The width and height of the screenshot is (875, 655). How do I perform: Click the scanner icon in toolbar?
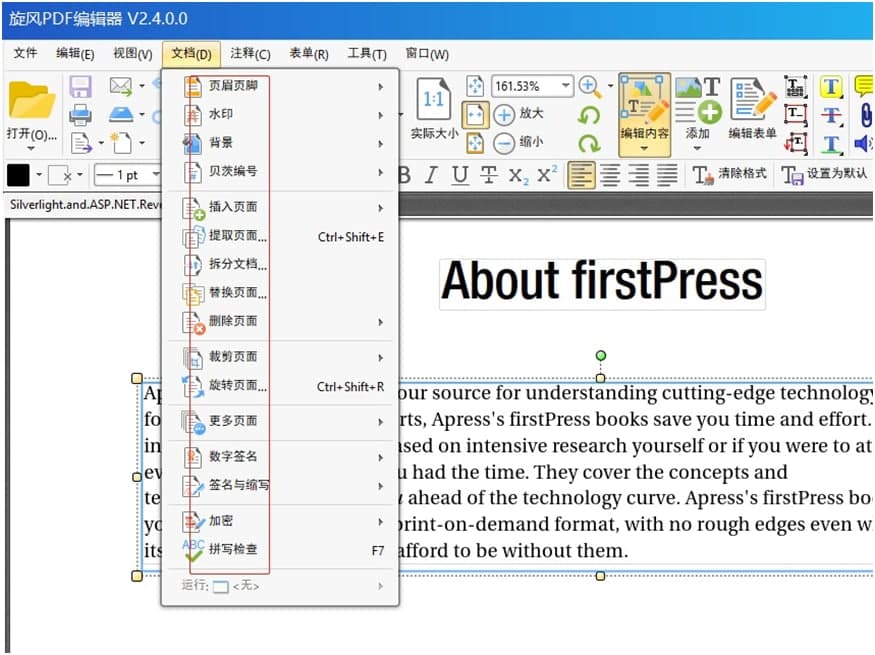121,114
